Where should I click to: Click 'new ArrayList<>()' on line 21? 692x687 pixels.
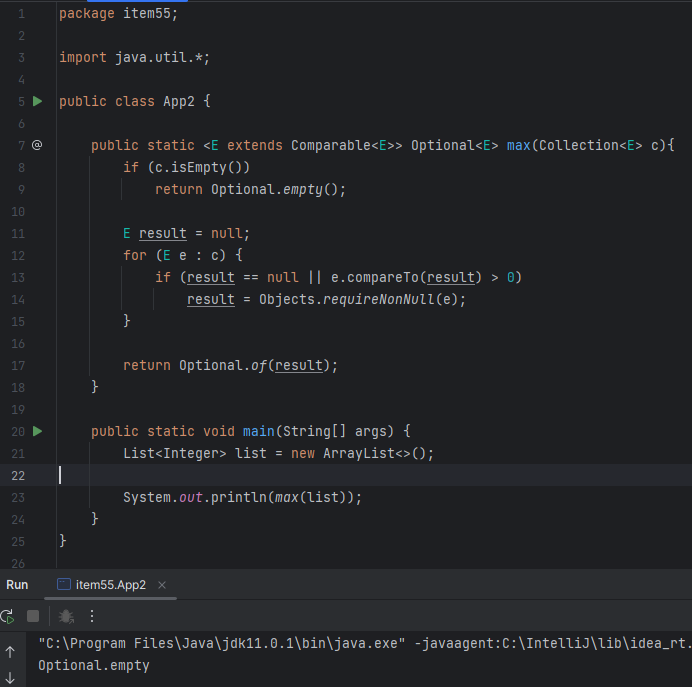coord(358,453)
